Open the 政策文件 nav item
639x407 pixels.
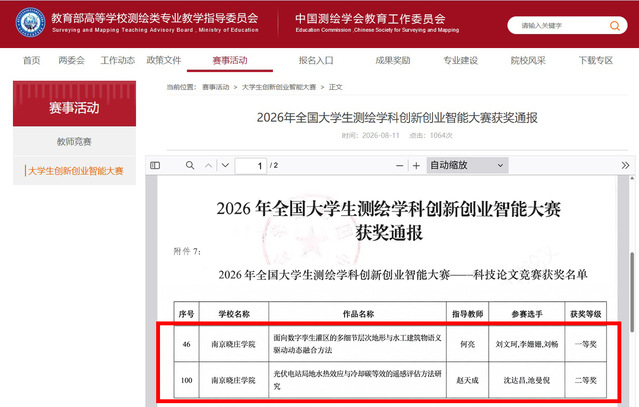tap(164, 60)
